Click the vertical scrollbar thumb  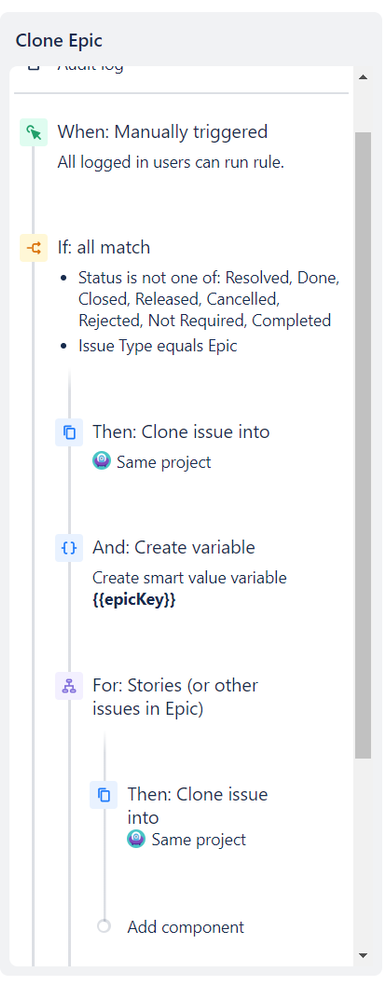[x=363, y=445]
